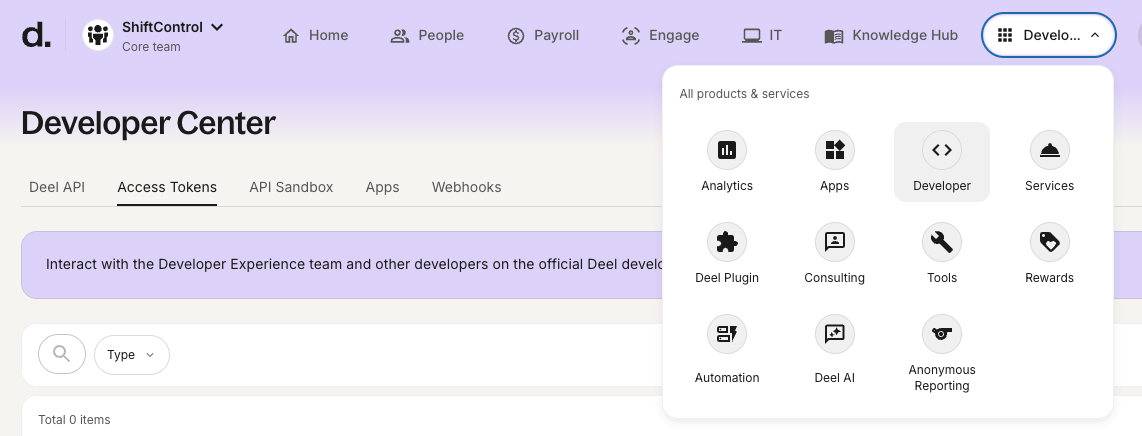Go to Payroll in top navigation
The height and width of the screenshot is (436, 1142).
(543, 35)
